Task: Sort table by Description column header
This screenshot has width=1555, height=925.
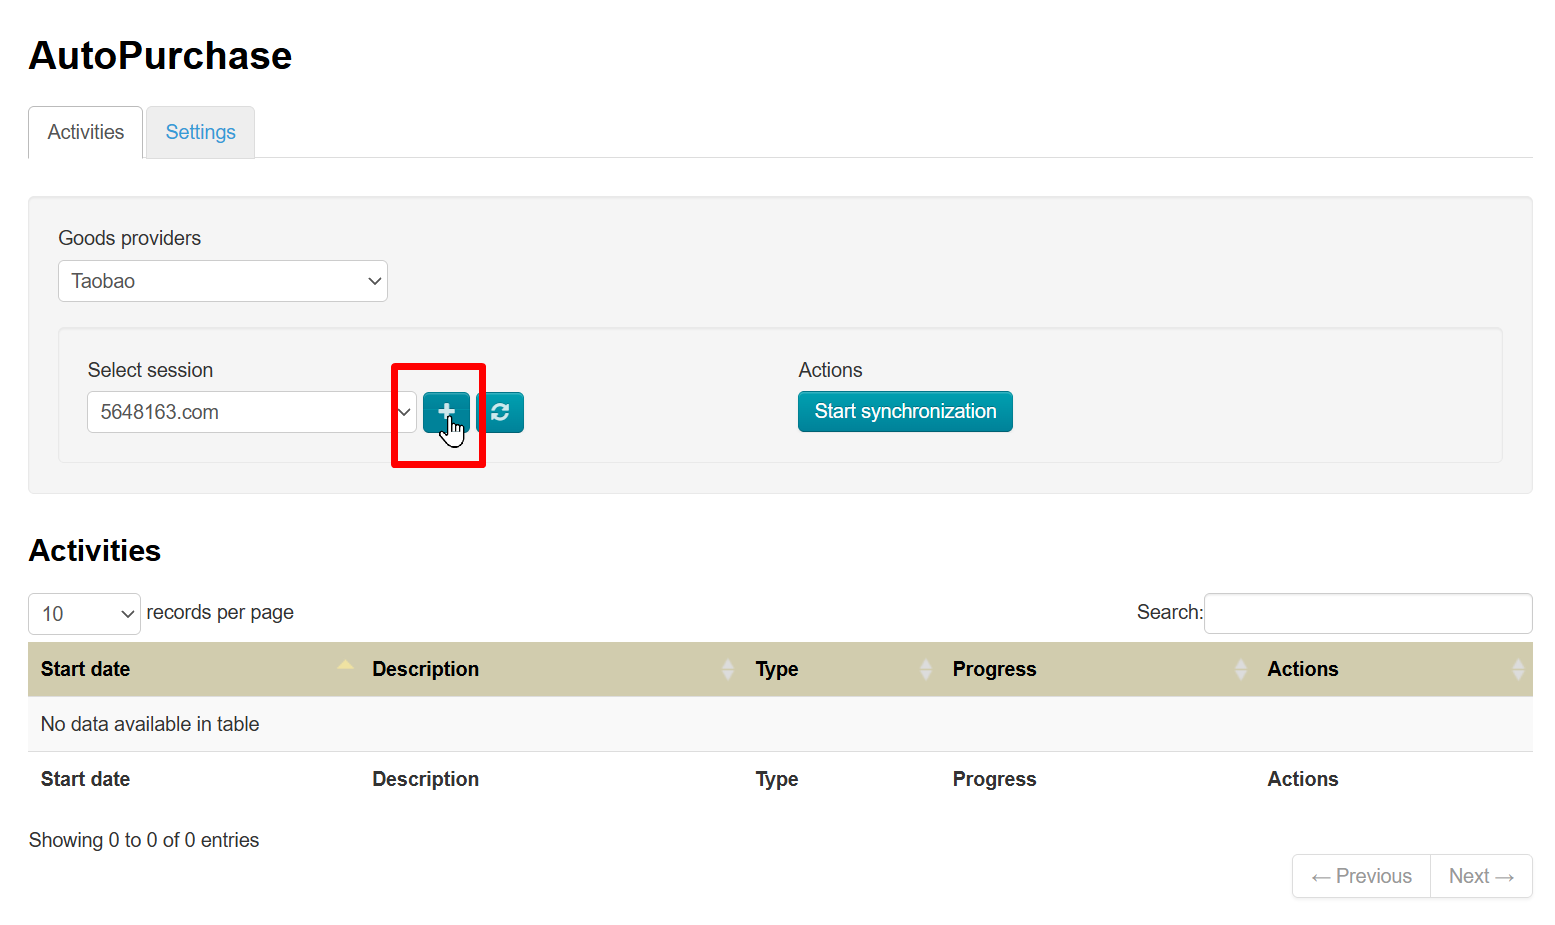Action: pos(425,669)
